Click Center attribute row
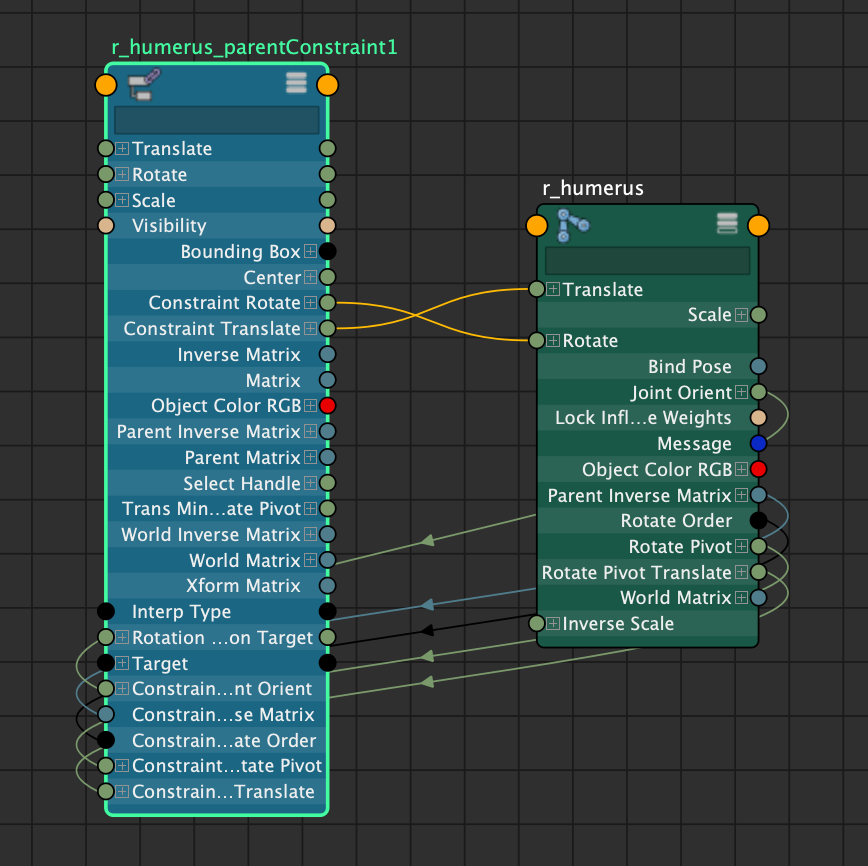 pyautogui.click(x=216, y=277)
